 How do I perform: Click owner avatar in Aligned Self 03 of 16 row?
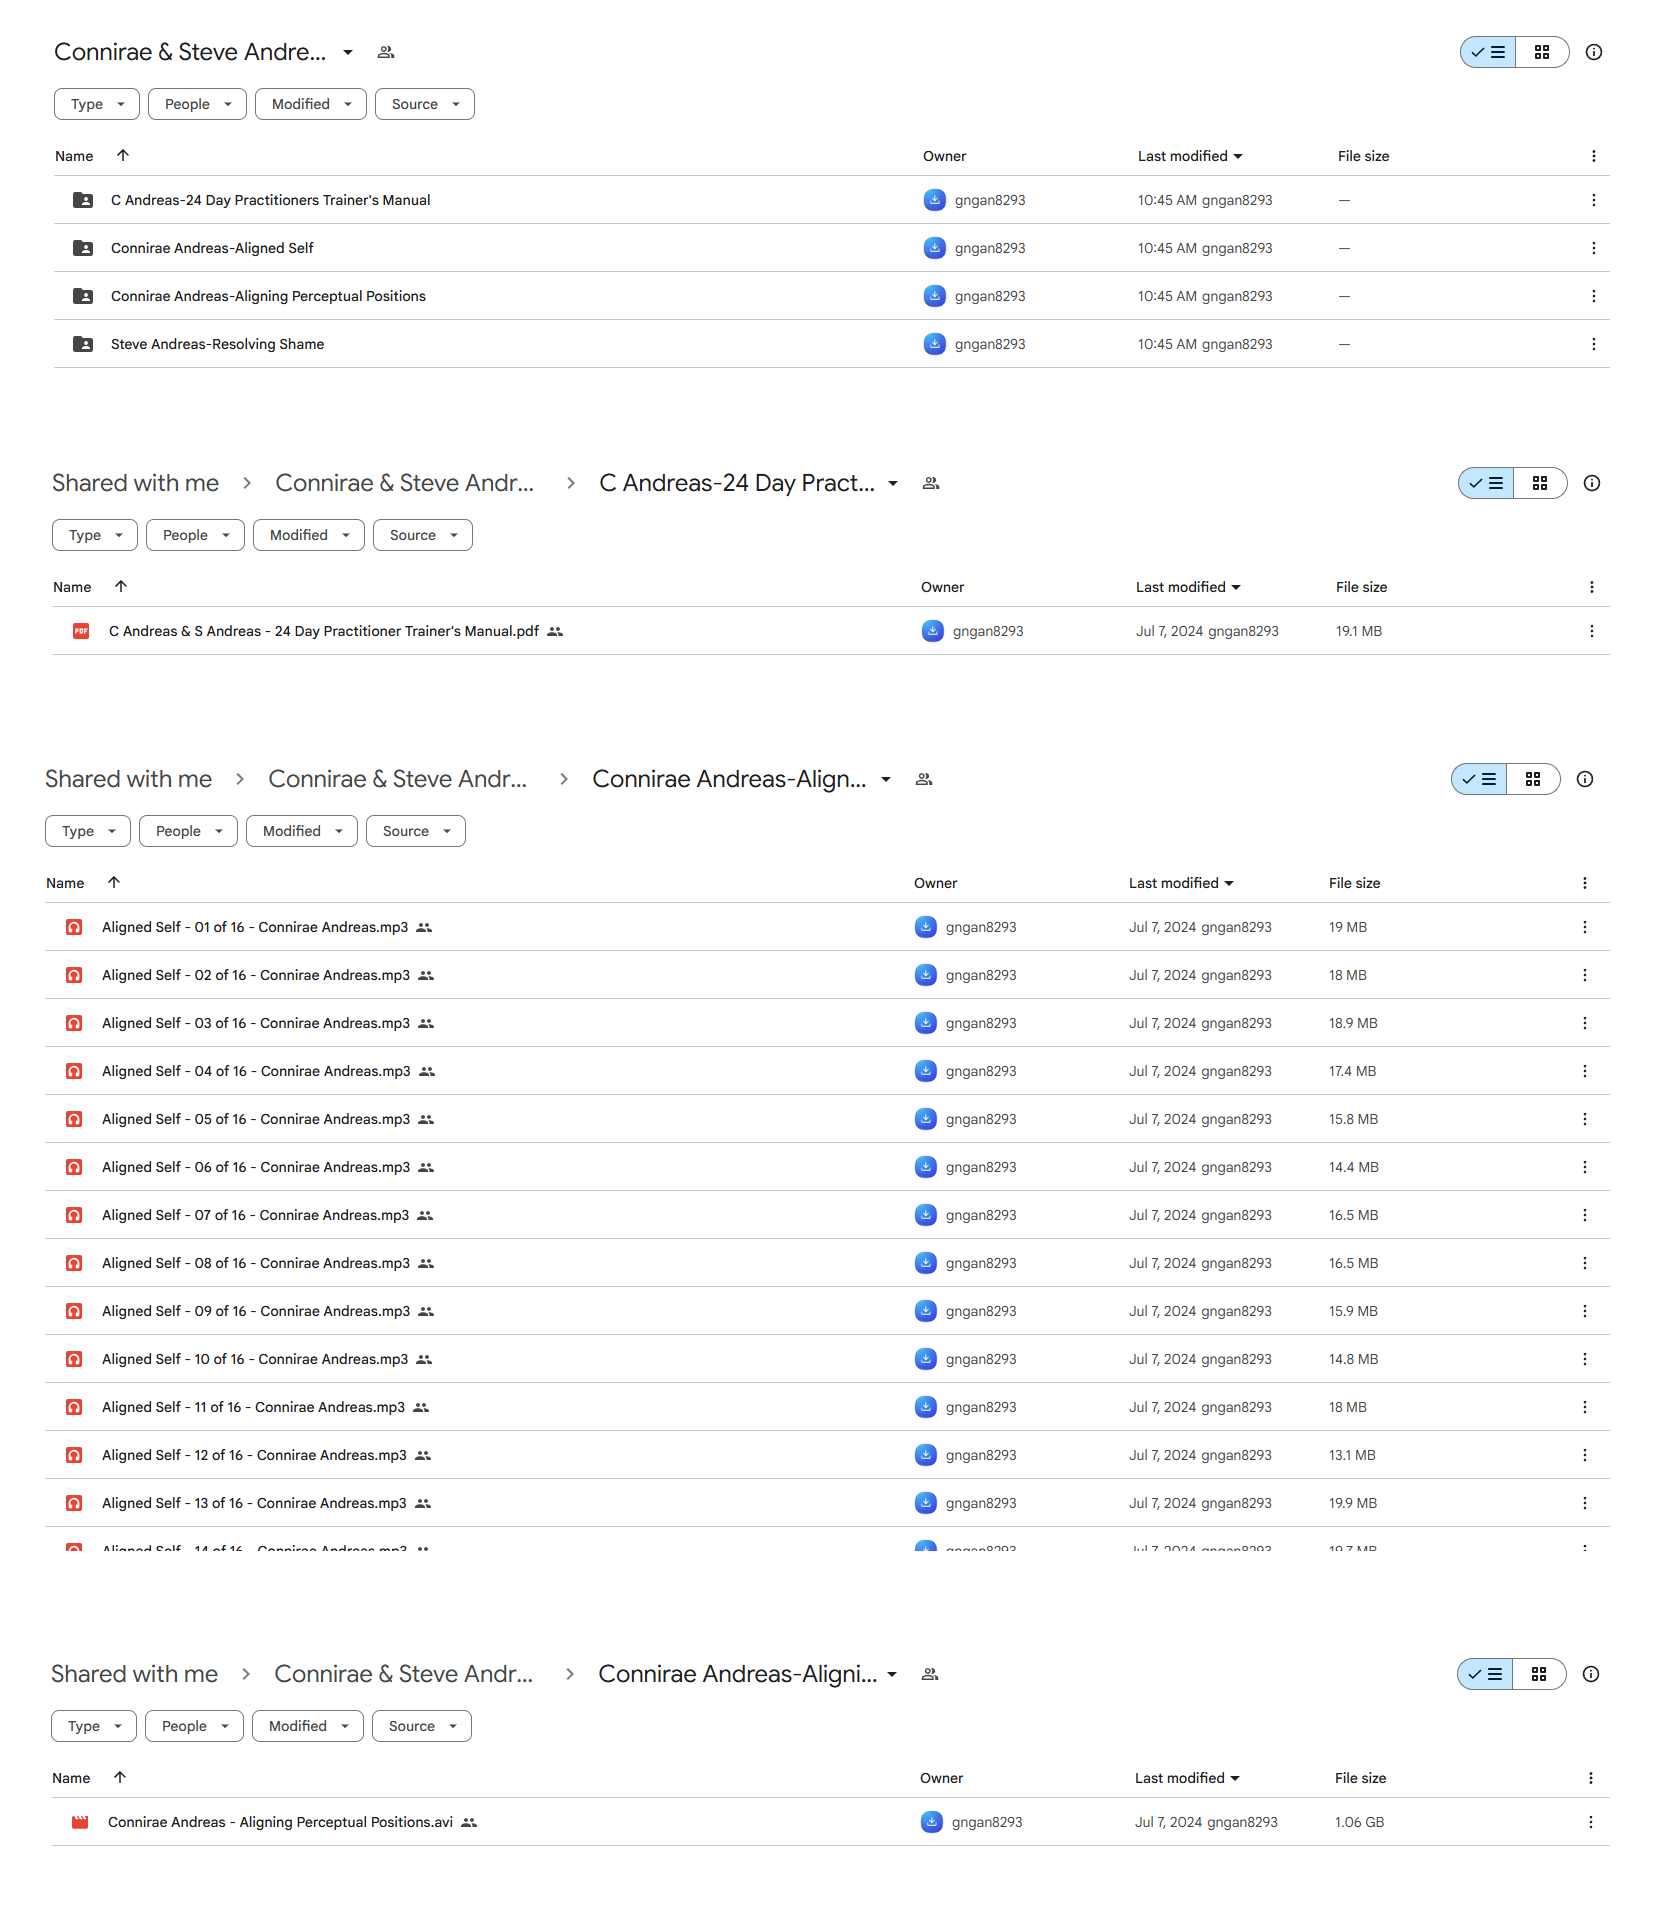pyautogui.click(x=926, y=1023)
